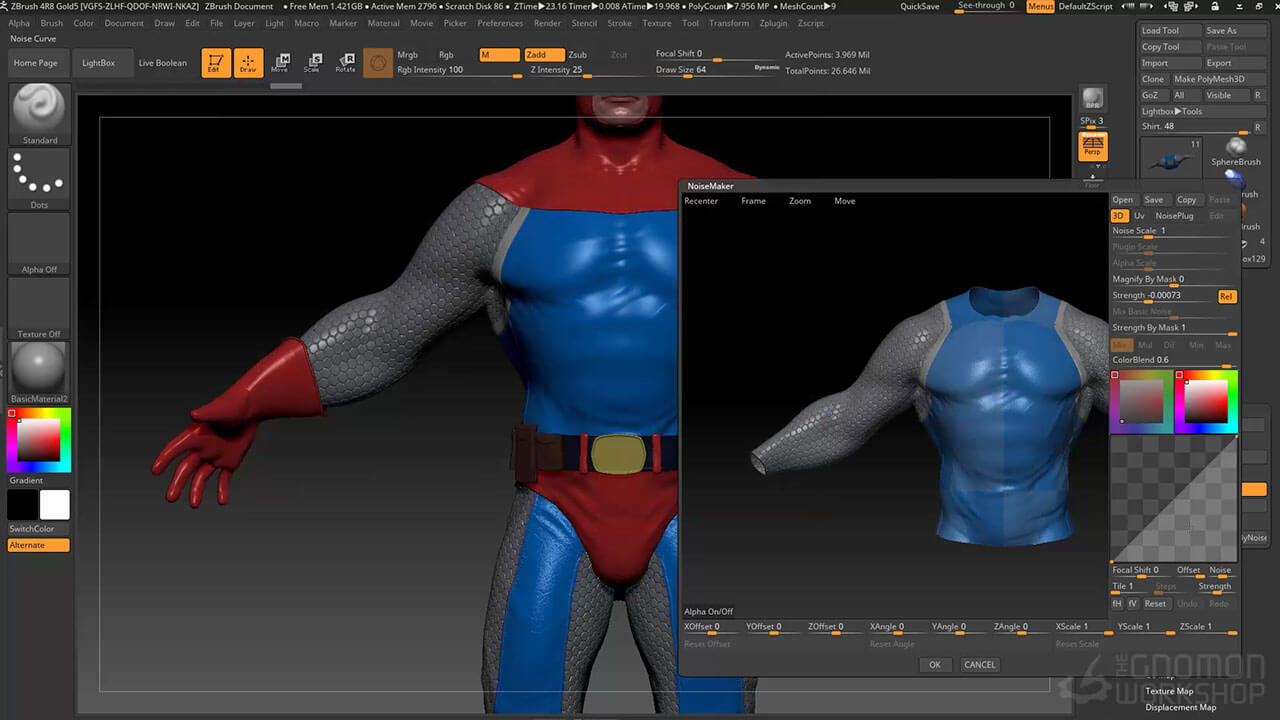This screenshot has width=1280, height=720.
Task: Select the Draw mode icon
Action: pos(248,63)
